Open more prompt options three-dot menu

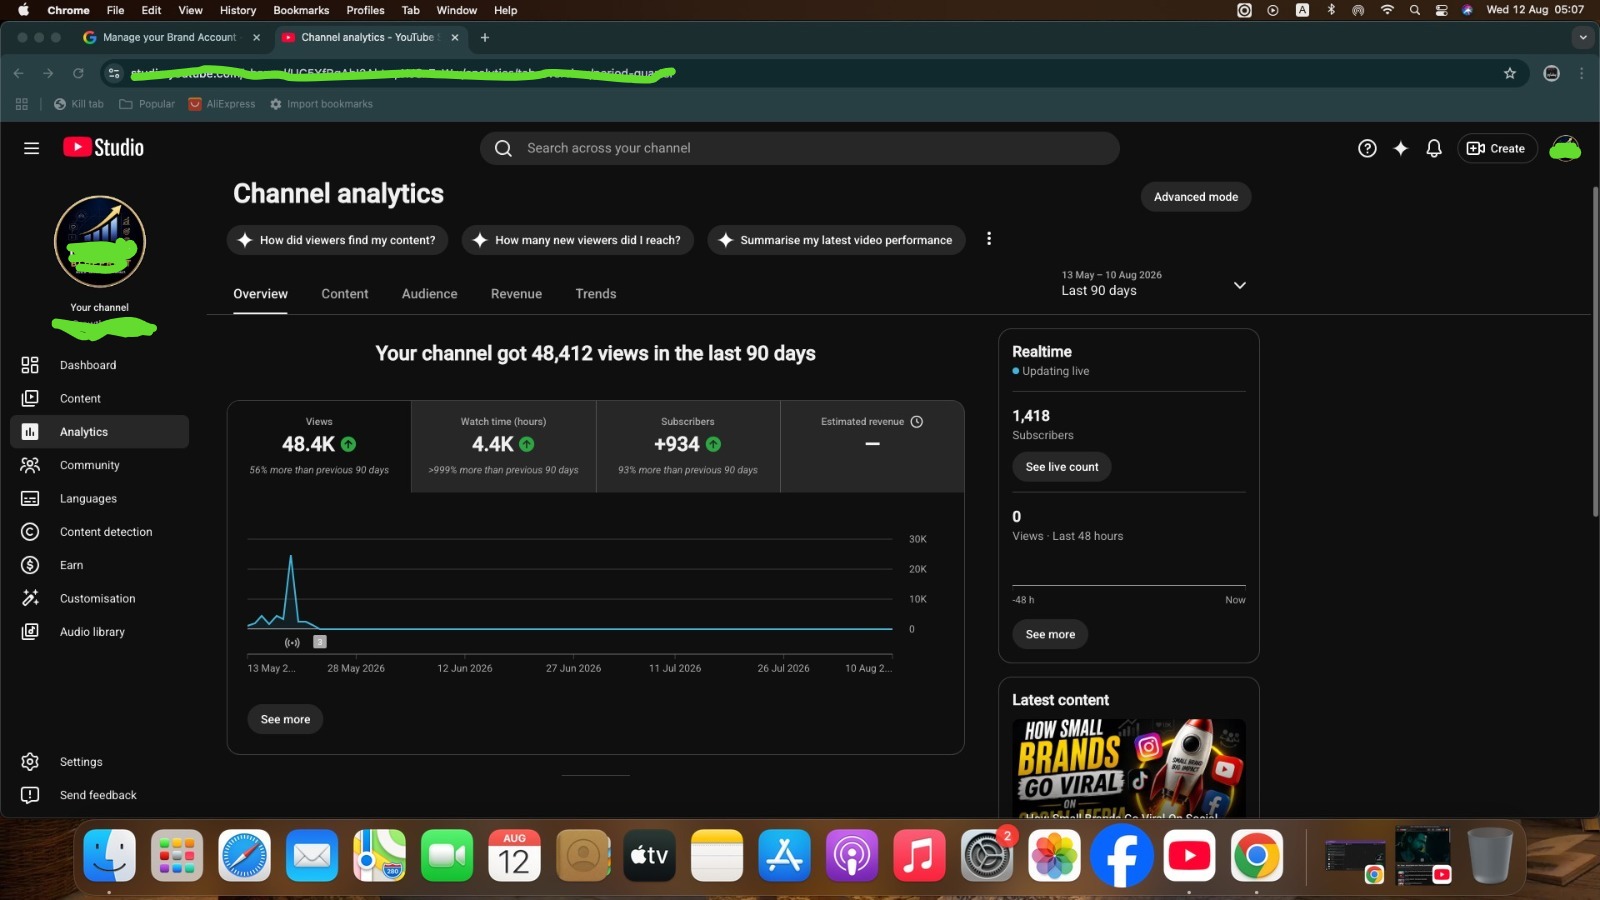tap(989, 239)
